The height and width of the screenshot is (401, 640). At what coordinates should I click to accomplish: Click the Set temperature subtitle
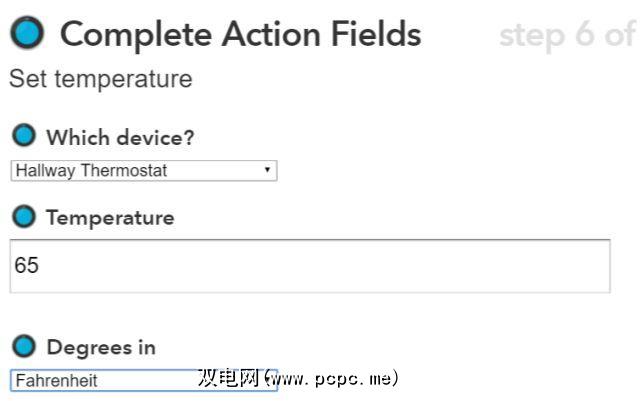(100, 79)
